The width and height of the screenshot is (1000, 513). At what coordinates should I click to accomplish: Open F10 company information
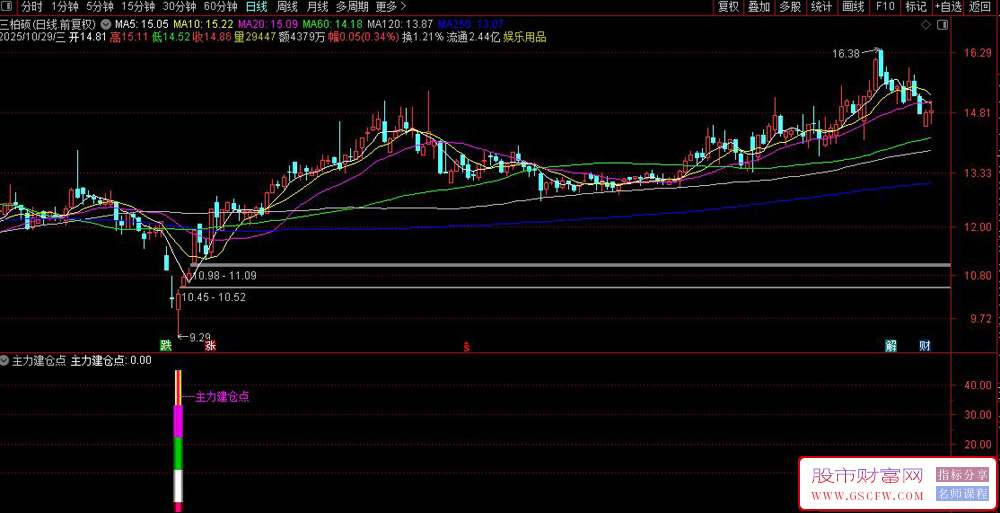(885, 7)
